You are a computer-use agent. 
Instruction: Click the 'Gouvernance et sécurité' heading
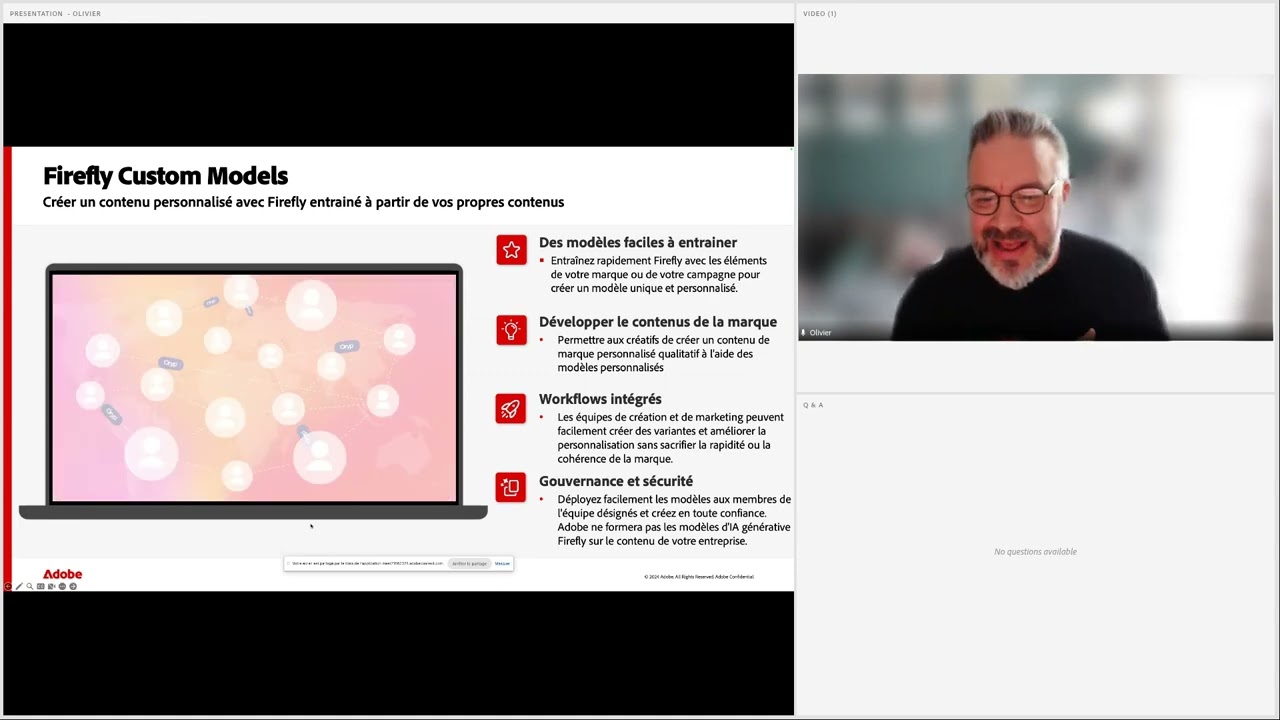(x=616, y=481)
